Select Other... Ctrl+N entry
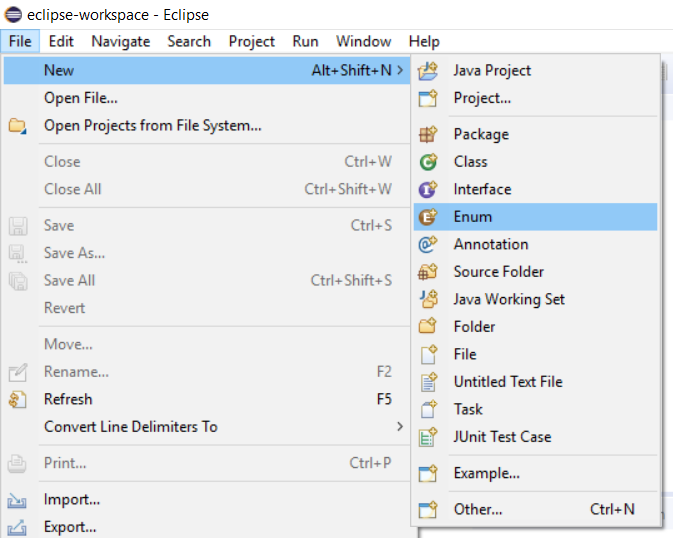The image size is (673, 538). 536,509
